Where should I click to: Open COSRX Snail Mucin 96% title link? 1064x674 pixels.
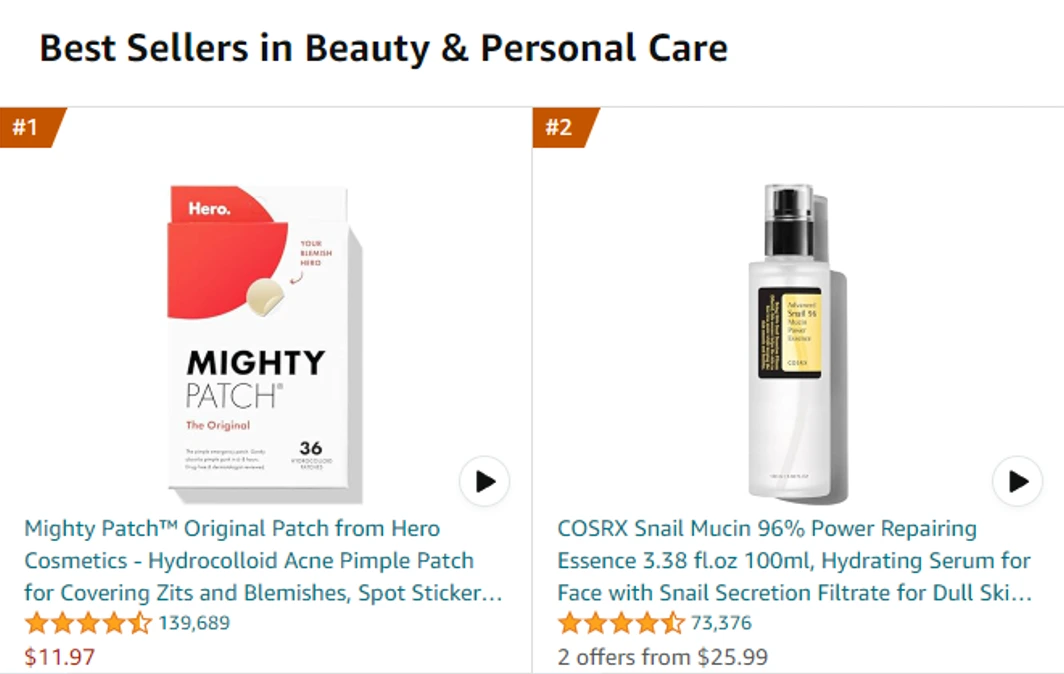(795, 560)
